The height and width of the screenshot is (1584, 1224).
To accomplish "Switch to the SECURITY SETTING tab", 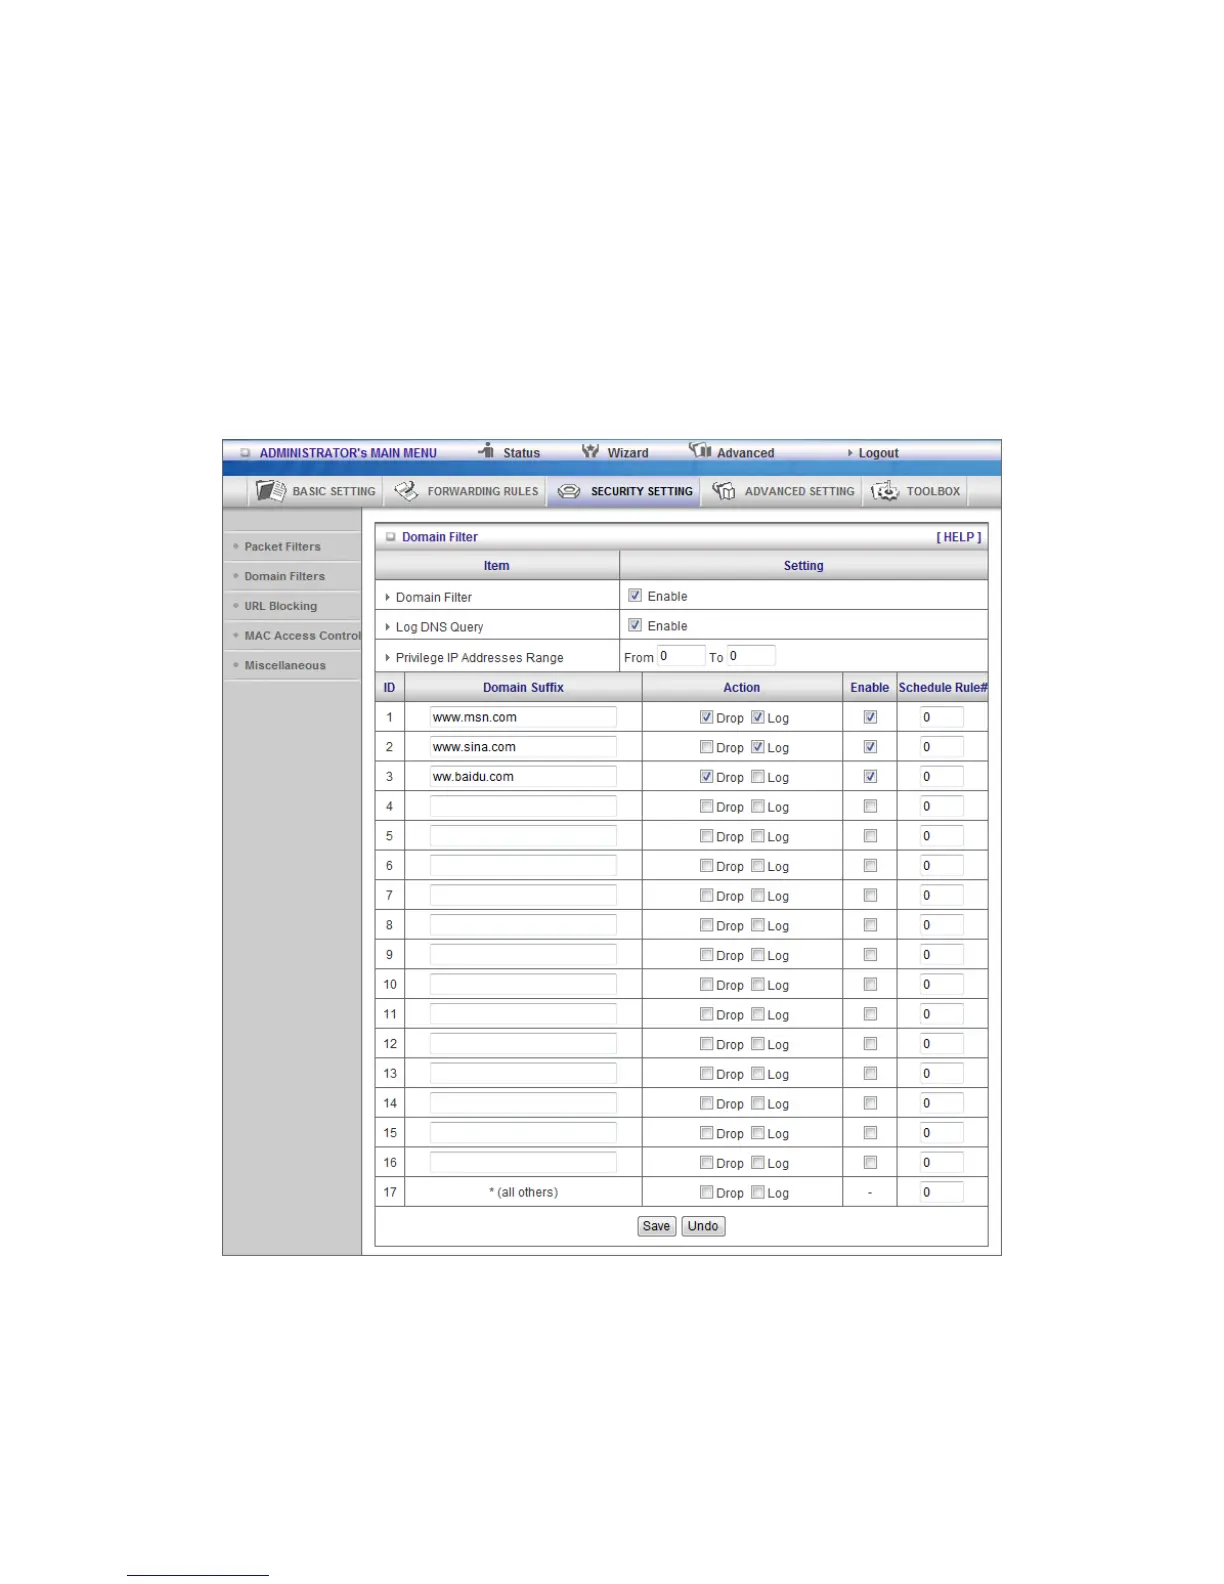I will 624,491.
